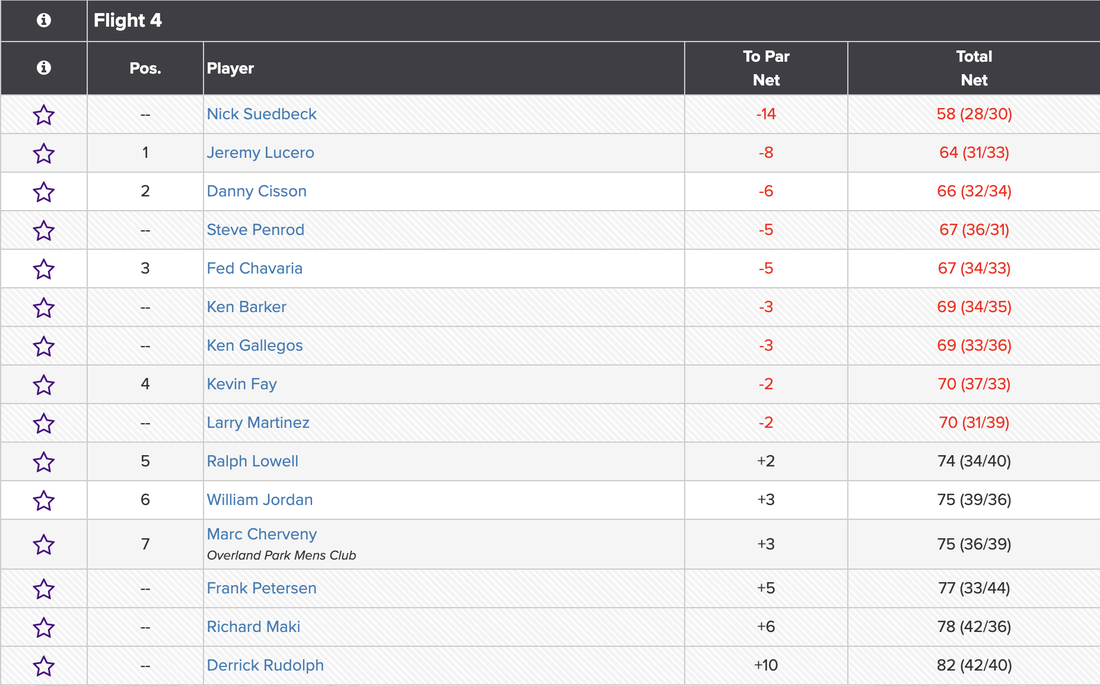The image size is (1100, 686).
Task: Mark Ken Gallegos with the star icon
Action: pyautogui.click(x=44, y=347)
